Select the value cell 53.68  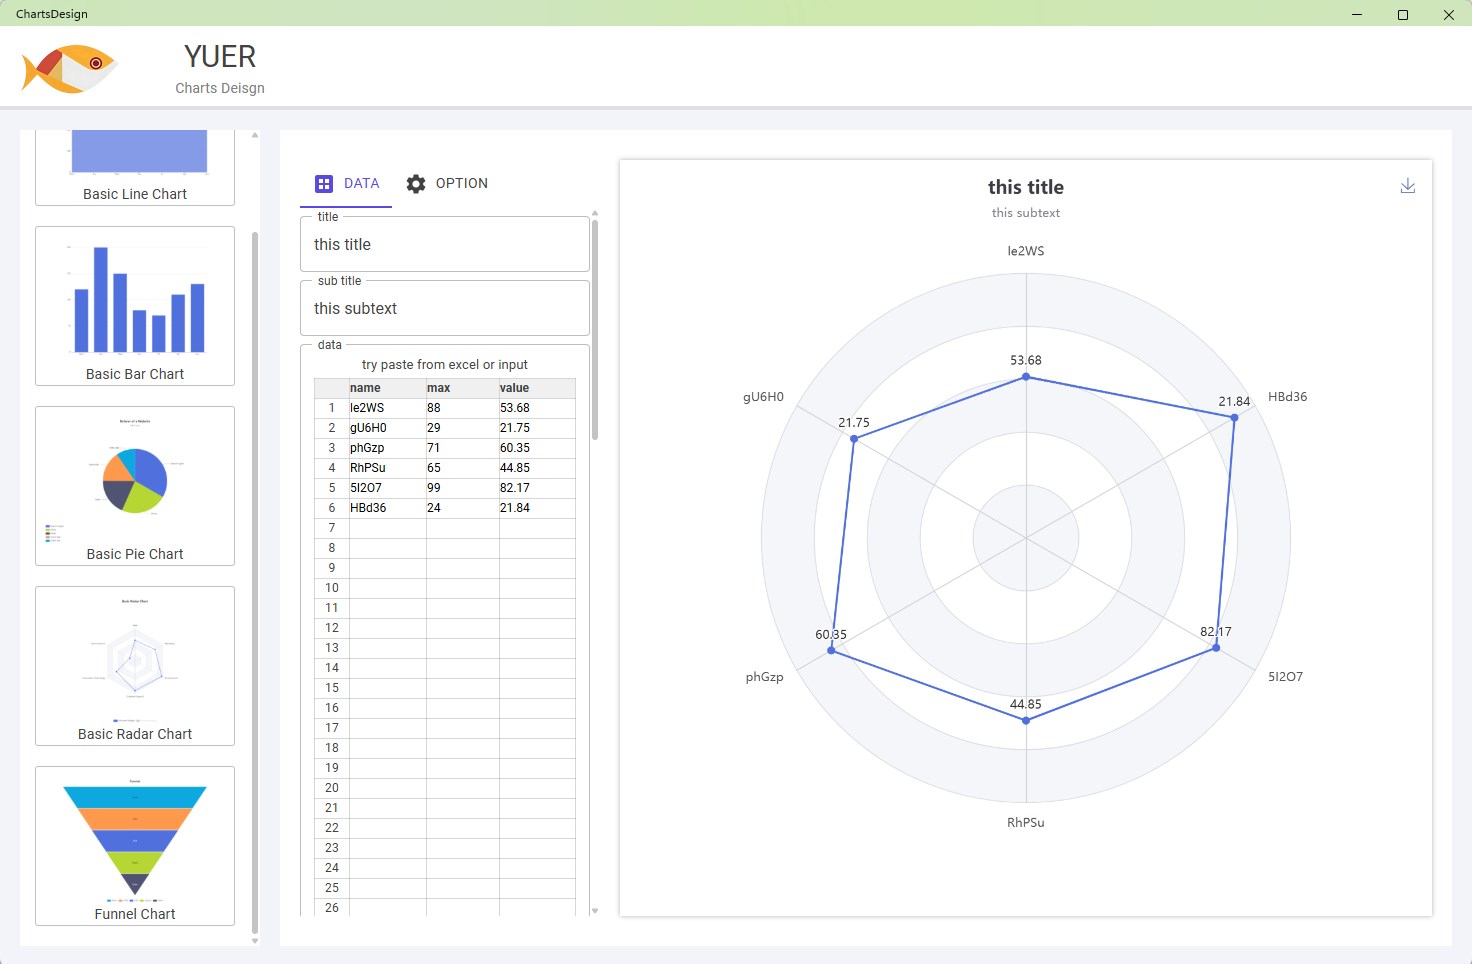coord(537,408)
